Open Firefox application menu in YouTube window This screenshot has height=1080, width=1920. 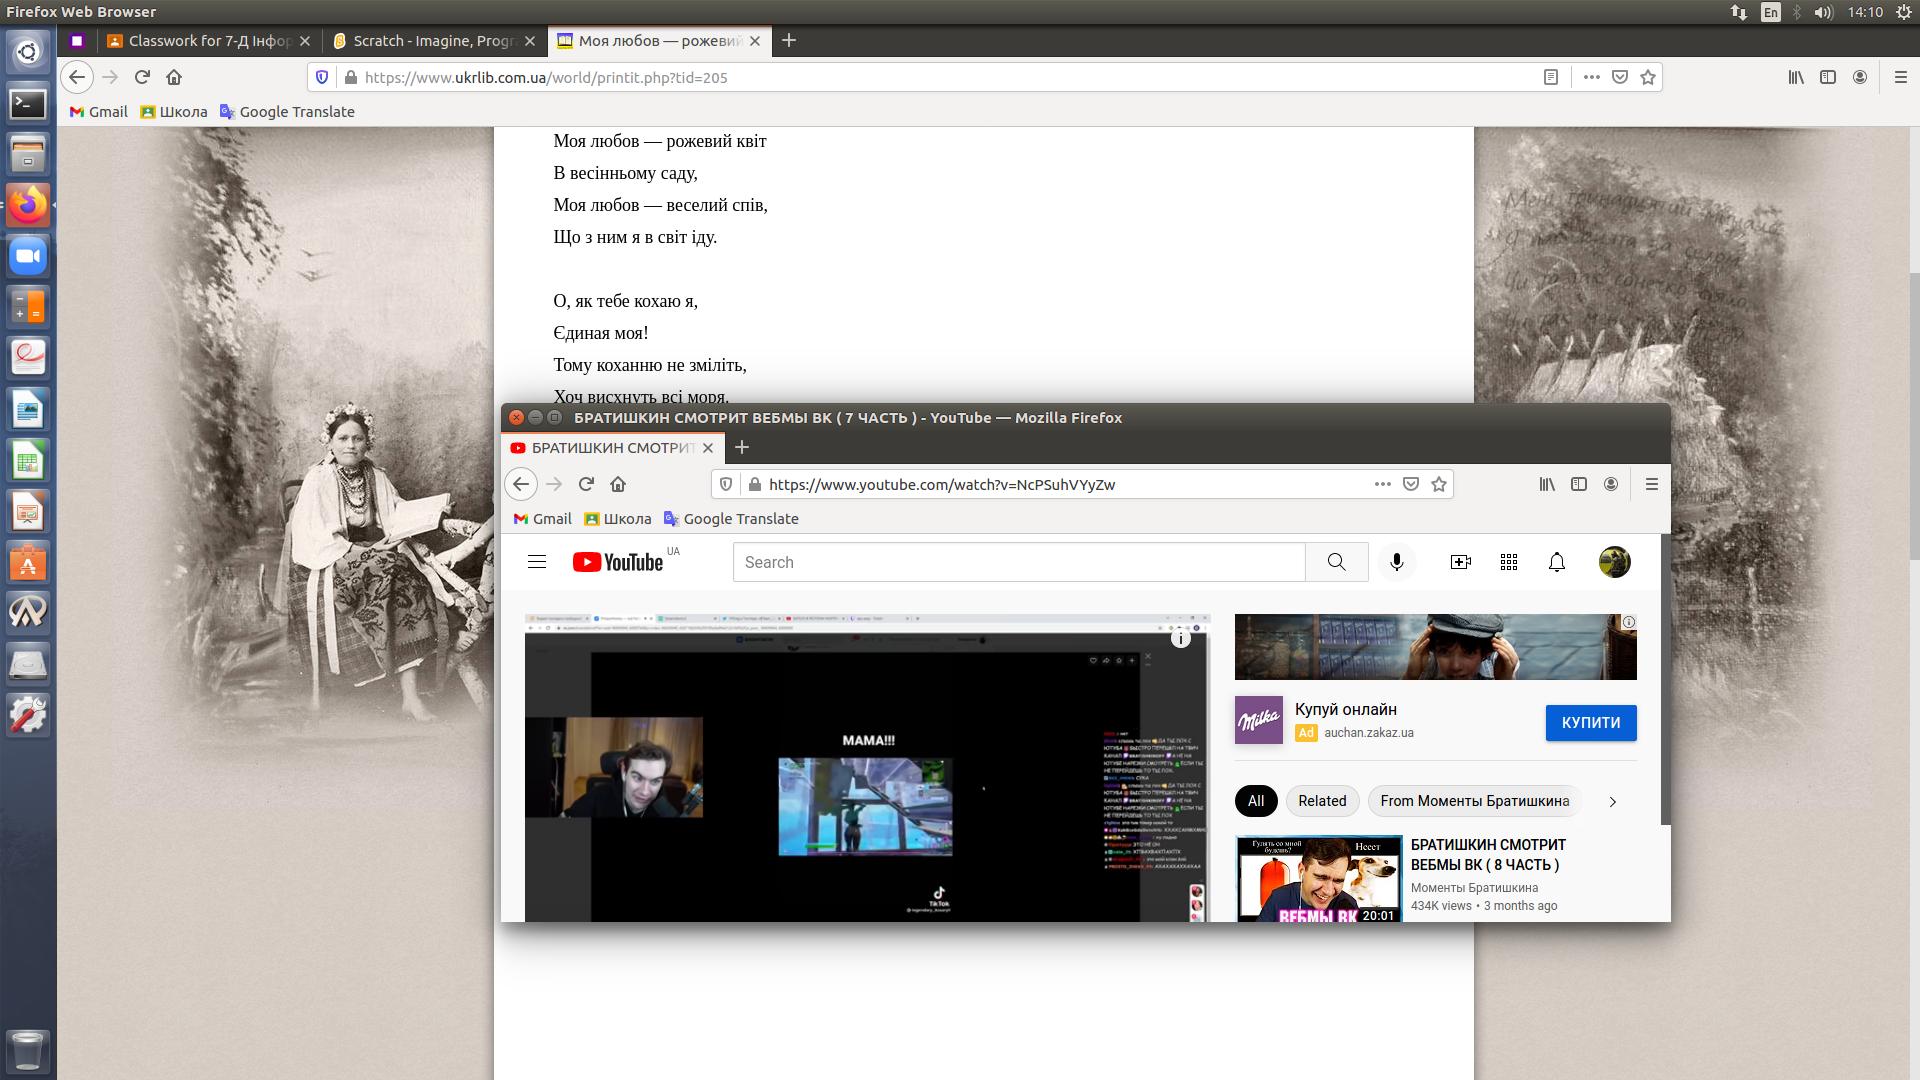1652,484
